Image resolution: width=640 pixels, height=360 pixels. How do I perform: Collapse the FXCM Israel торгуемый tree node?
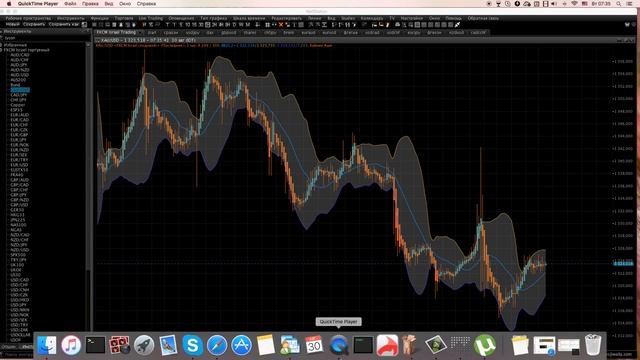[x=2, y=50]
